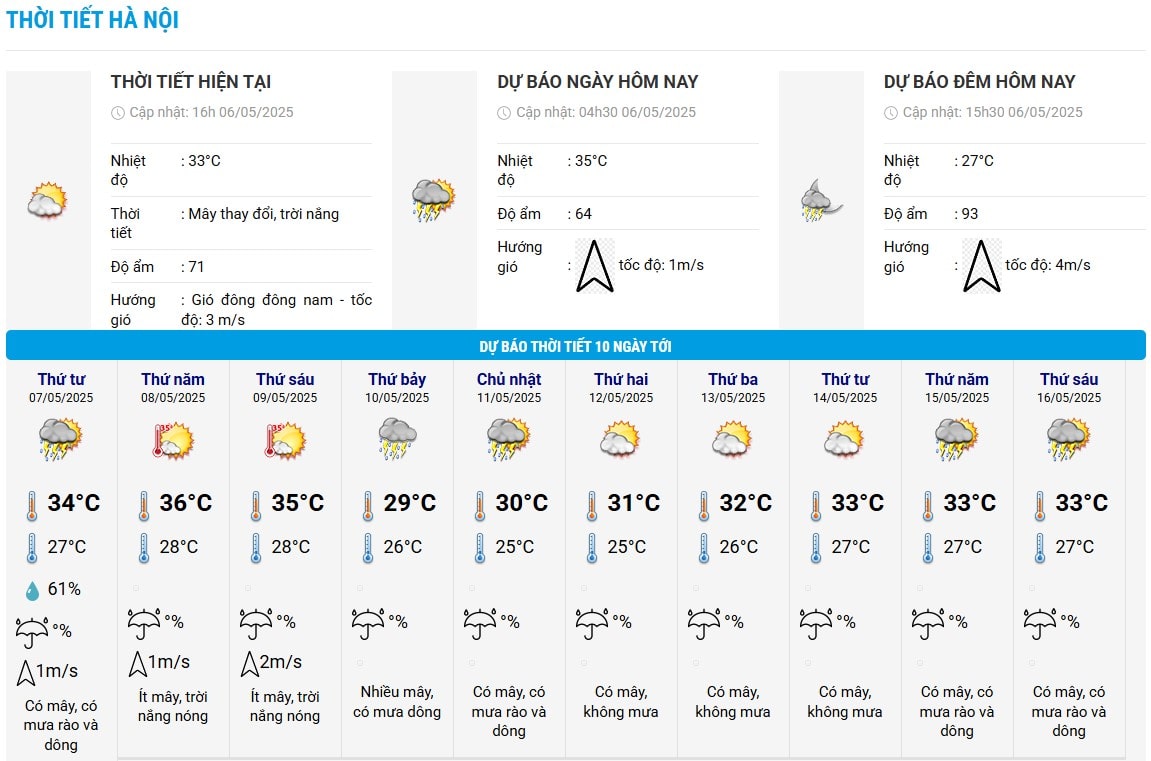Click wind direction arrow in tonight's forecast

[x=981, y=266]
